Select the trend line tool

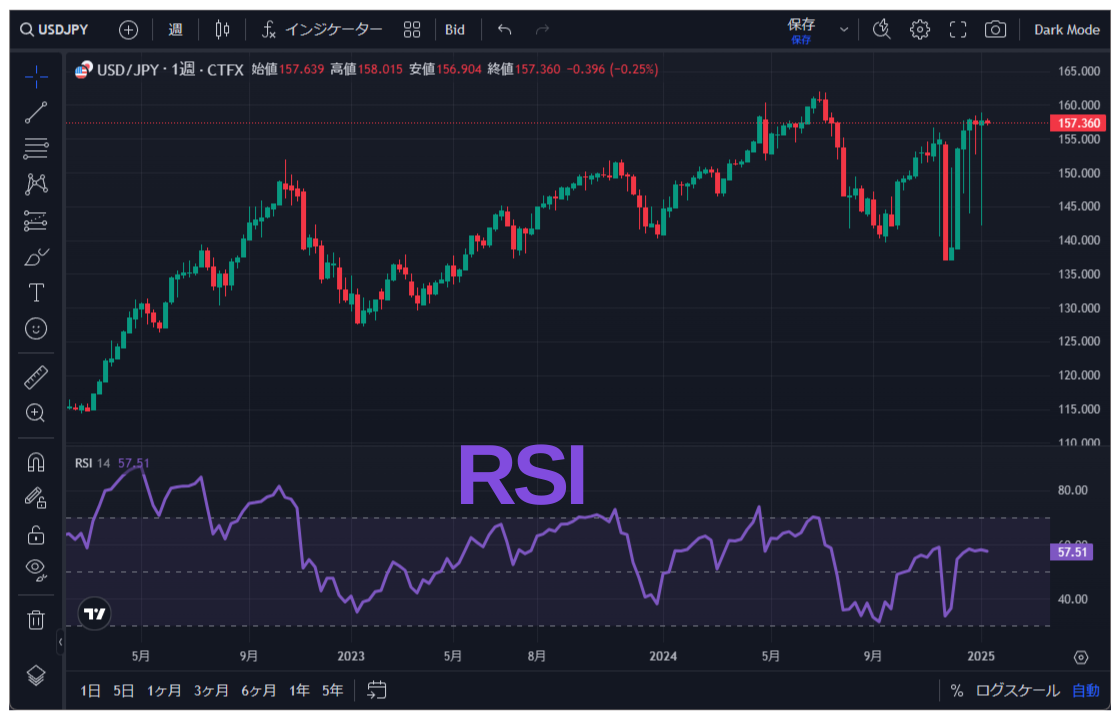click(36, 112)
